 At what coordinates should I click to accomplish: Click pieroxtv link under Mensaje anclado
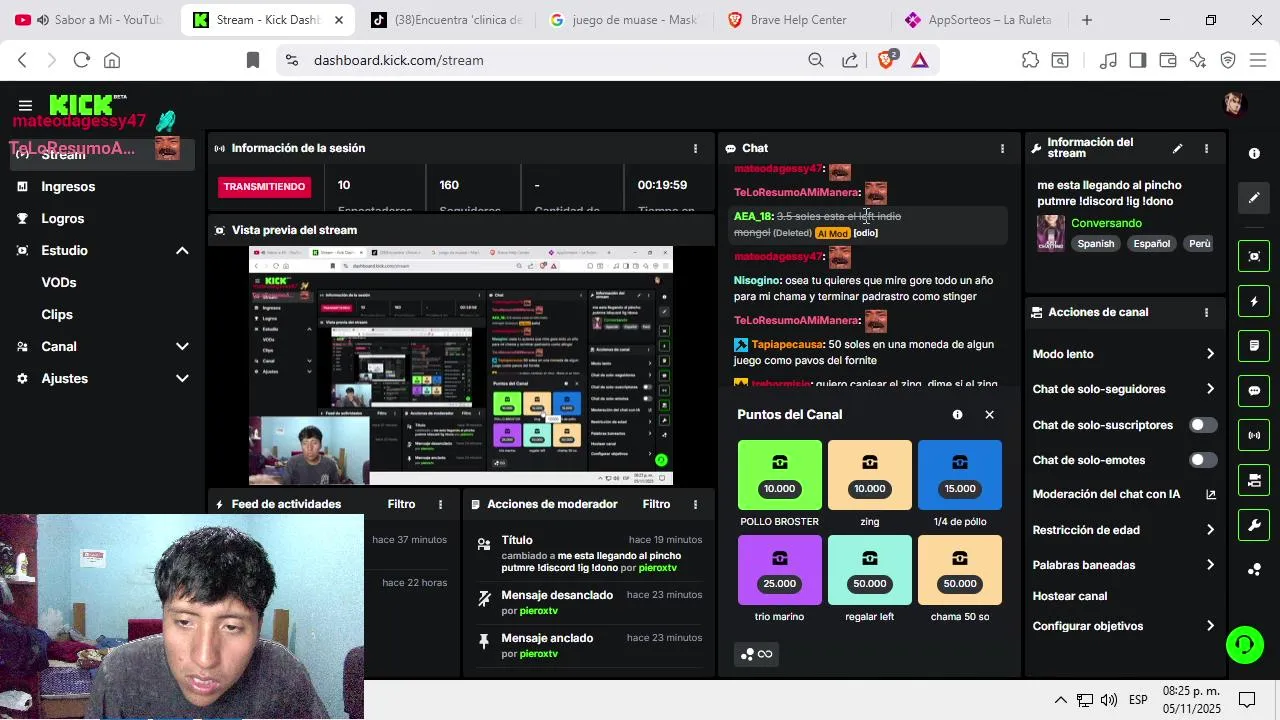pos(538,654)
